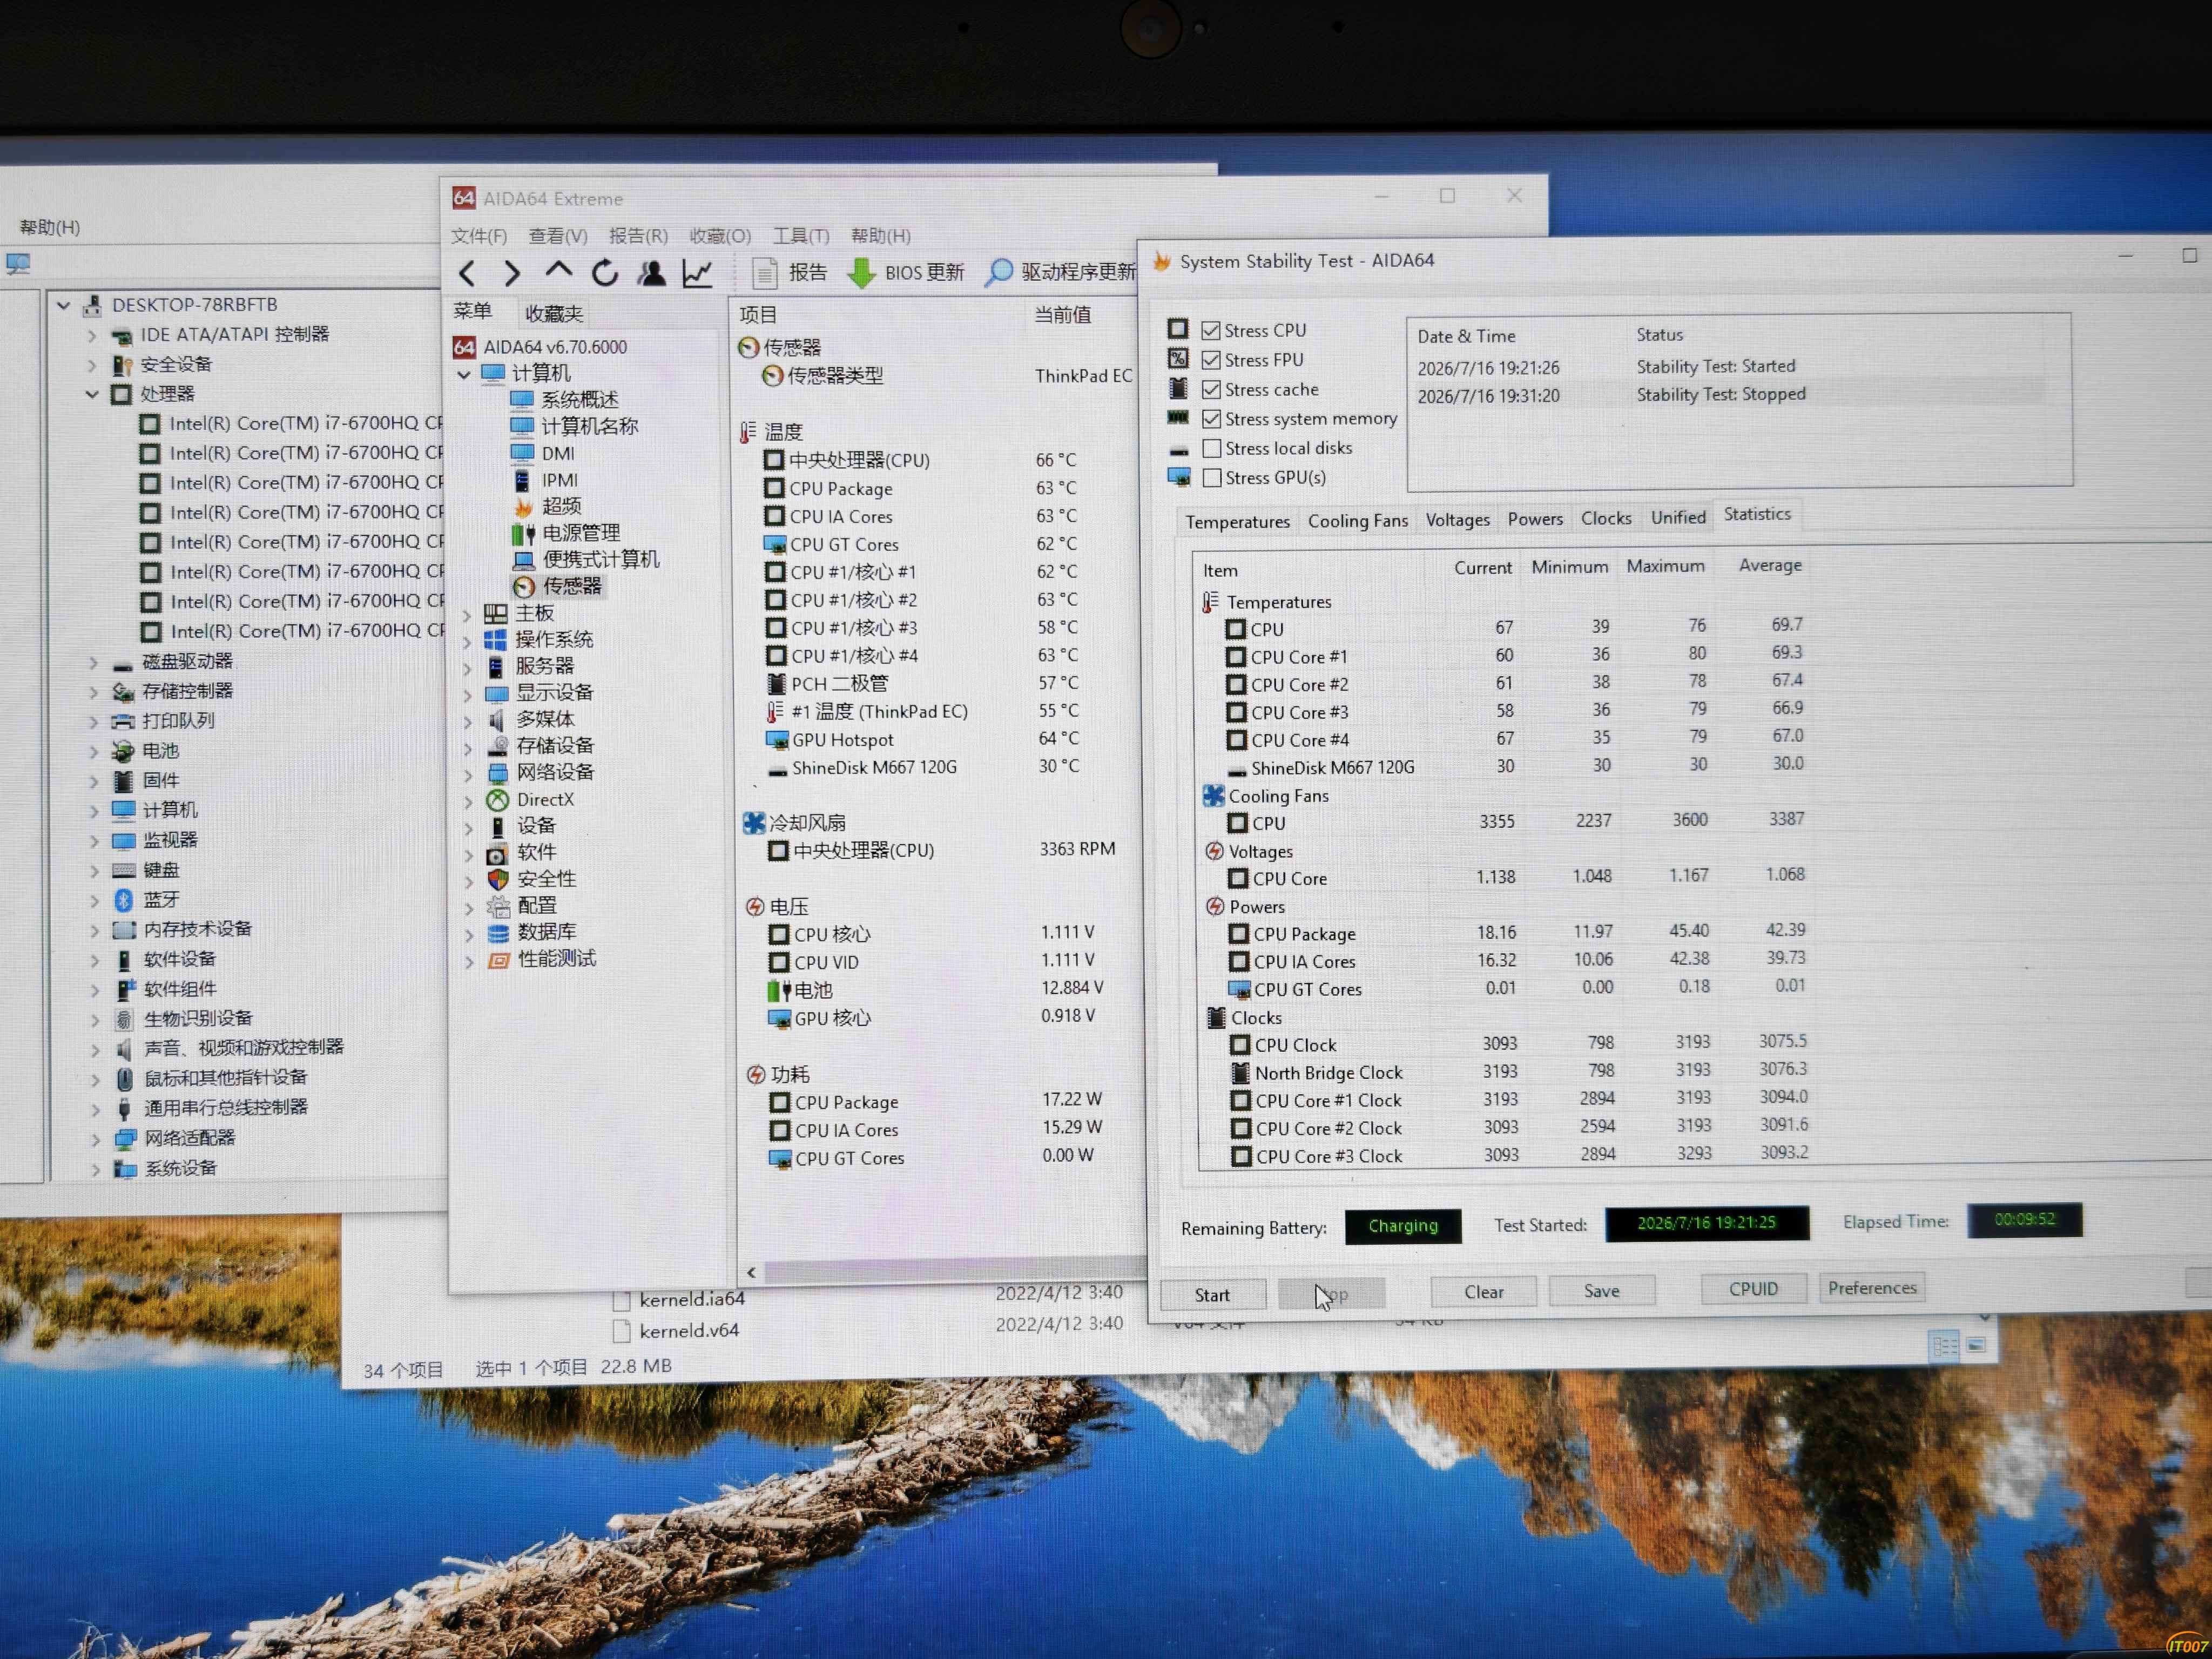This screenshot has width=2212, height=1659.
Task: Click the green BIOS 更新 download icon
Action: [861, 273]
